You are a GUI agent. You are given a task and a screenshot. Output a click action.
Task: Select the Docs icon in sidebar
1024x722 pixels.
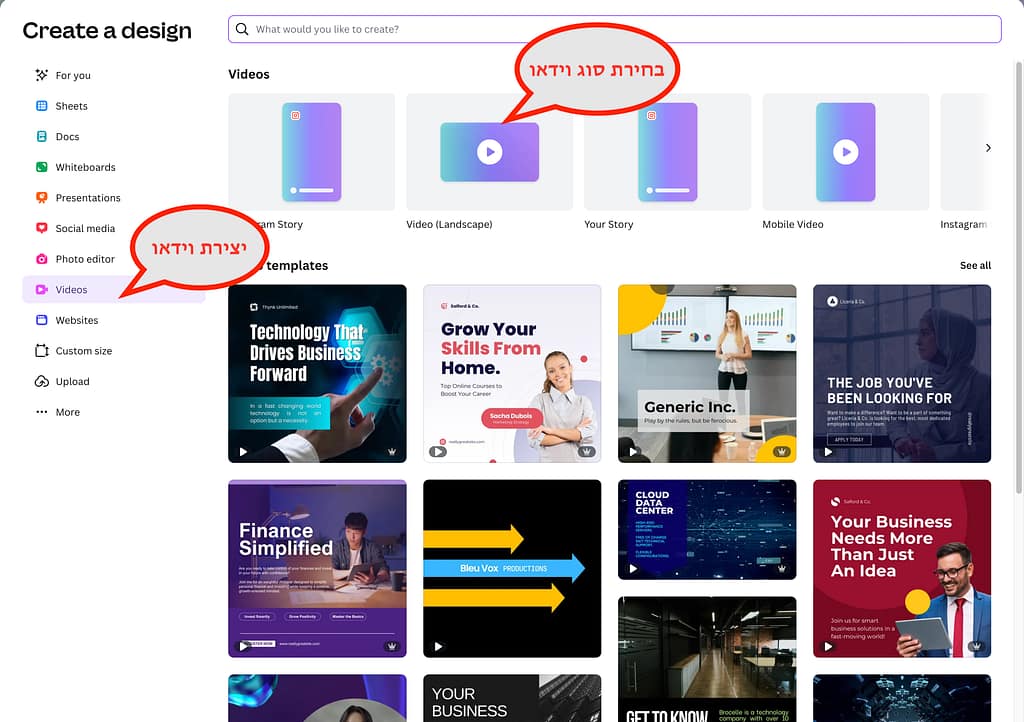click(x=42, y=137)
